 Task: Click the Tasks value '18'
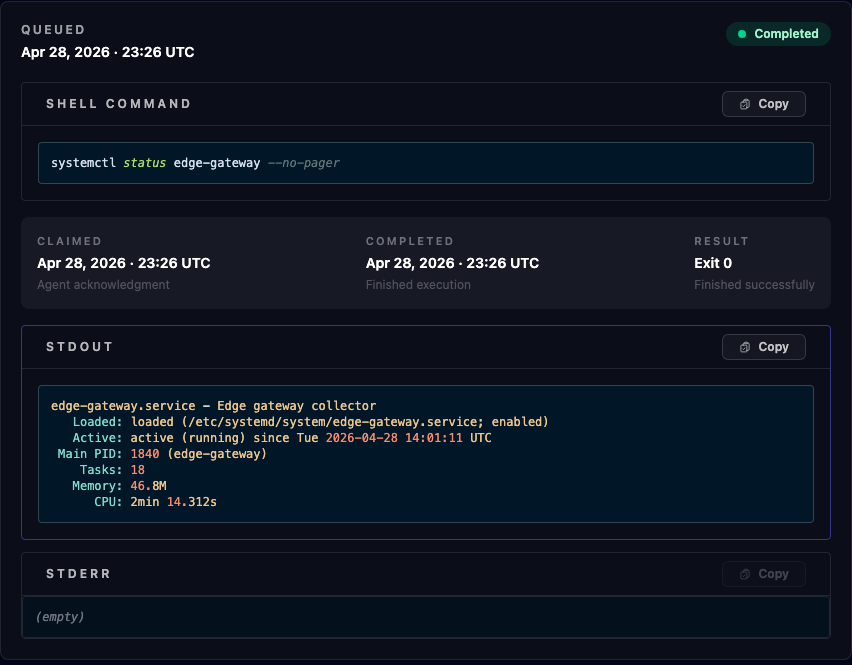(x=137, y=470)
